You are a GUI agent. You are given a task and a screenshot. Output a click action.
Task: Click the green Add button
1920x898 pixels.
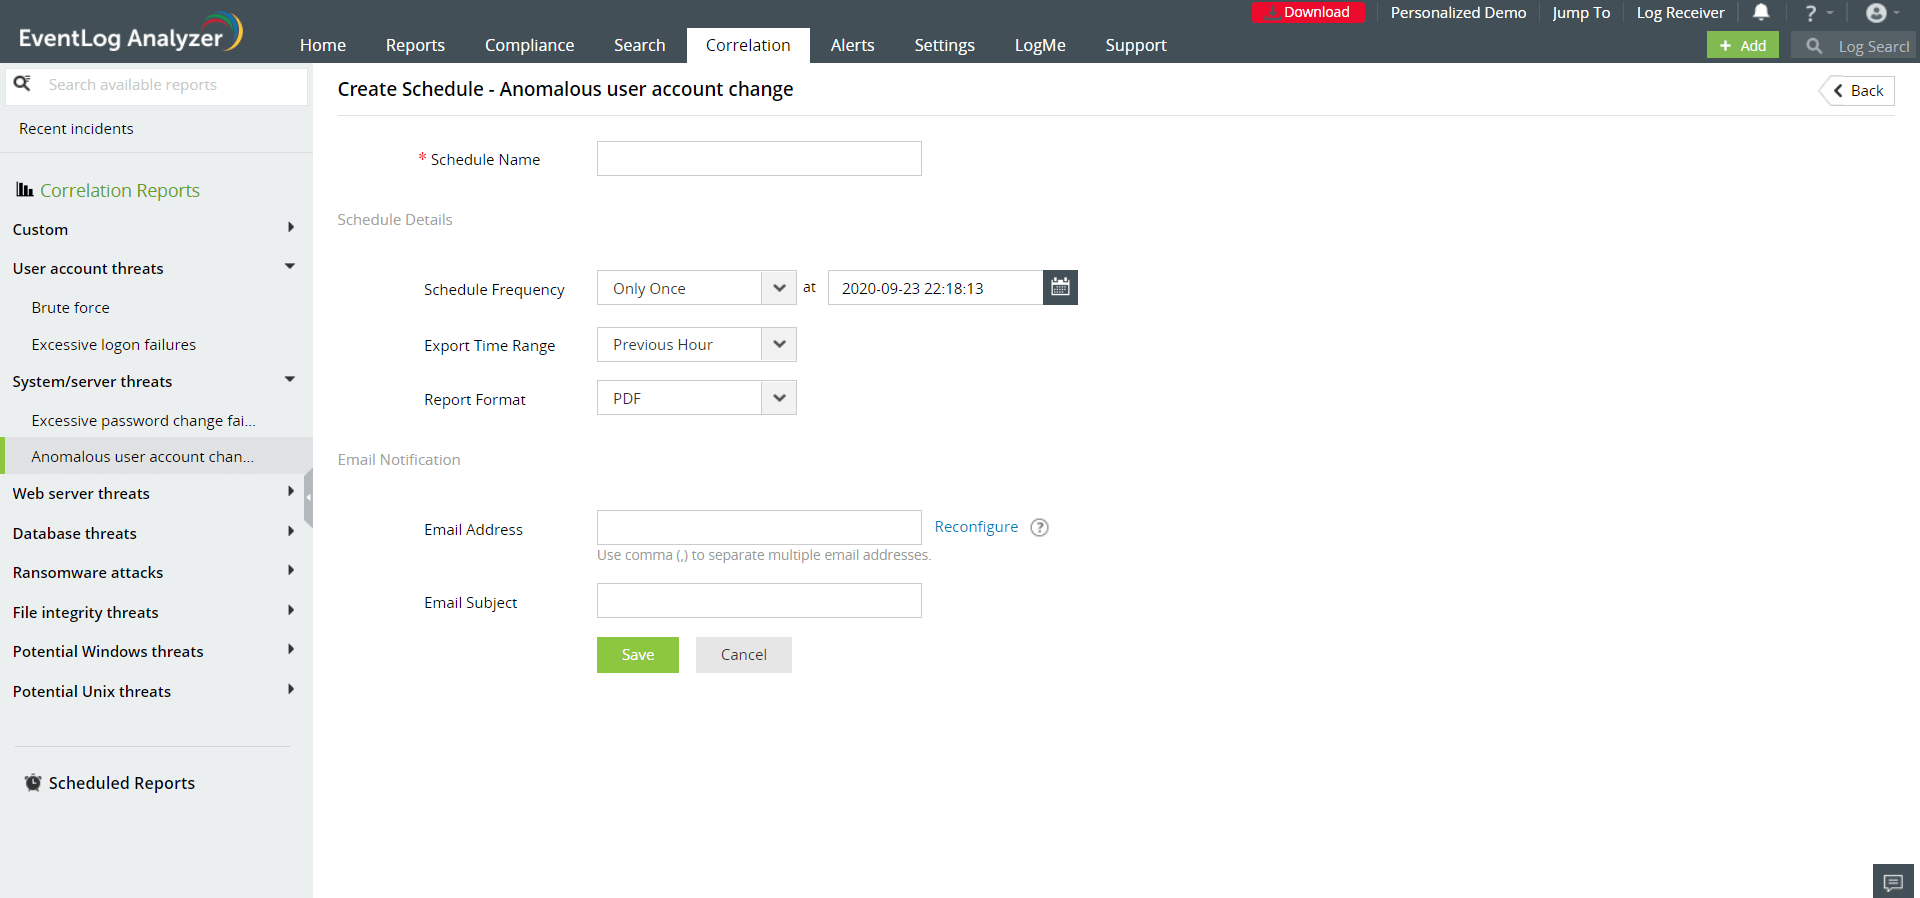(x=1743, y=45)
